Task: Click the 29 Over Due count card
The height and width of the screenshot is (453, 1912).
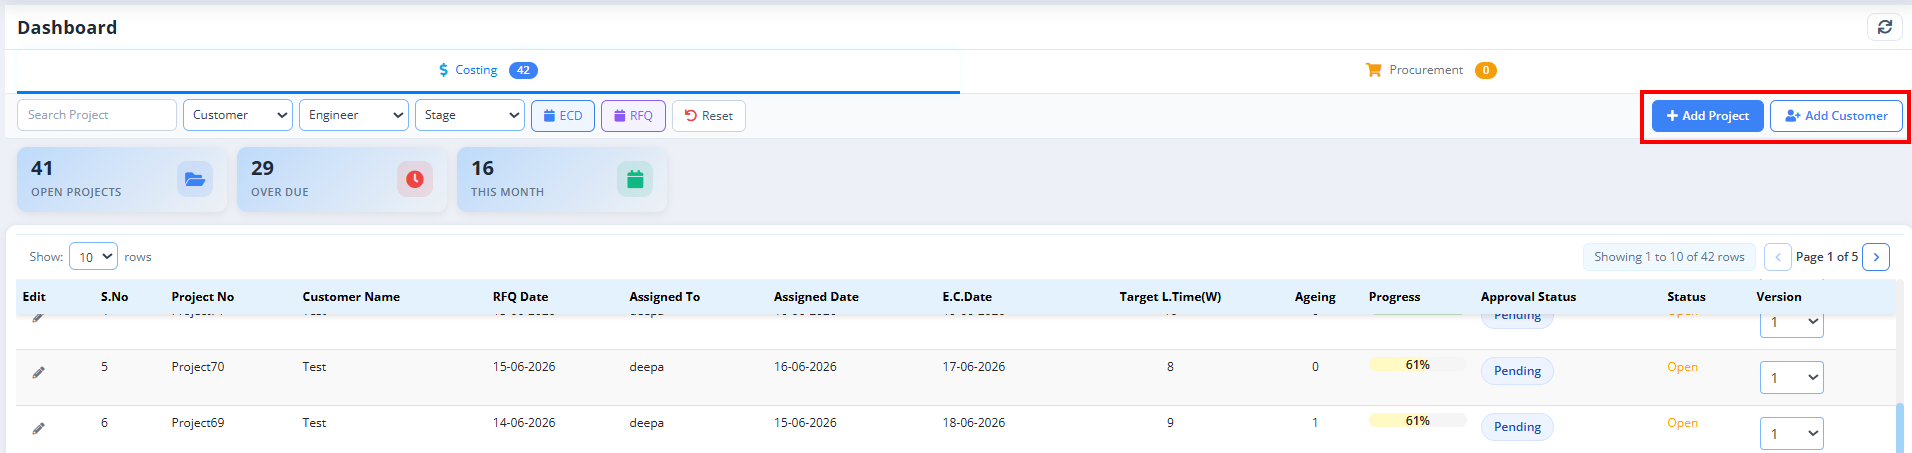Action: pos(342,179)
